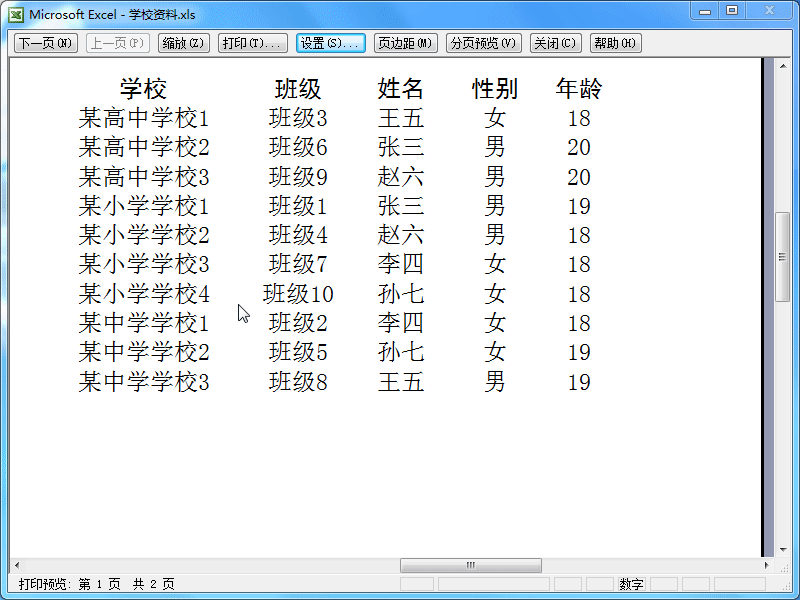Click the cell 班级3
The width and height of the screenshot is (800, 600).
(x=298, y=118)
